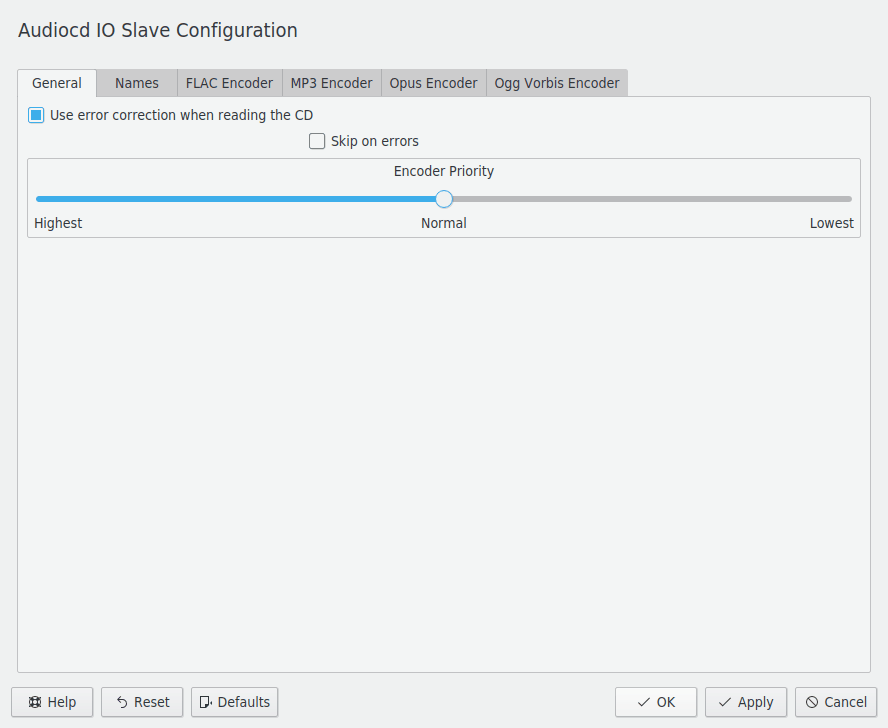Open the FLAC Encoder tab
This screenshot has height=728, width=888.
tap(229, 83)
